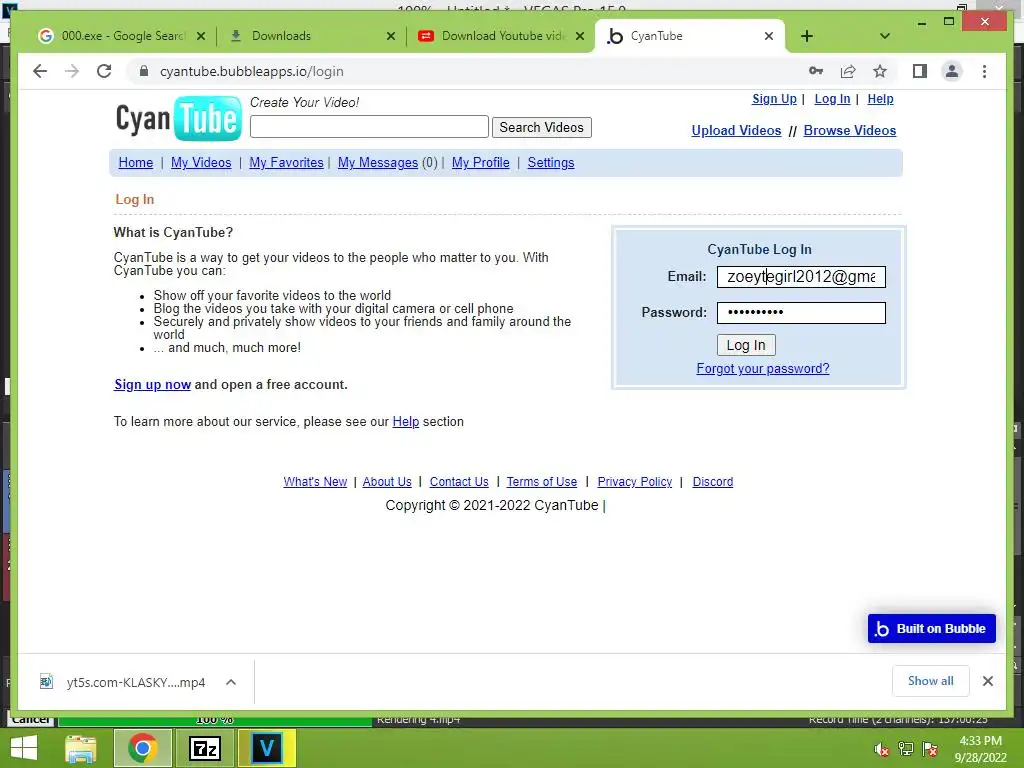Click Forgot your password link
The height and width of the screenshot is (768, 1024).
point(763,368)
